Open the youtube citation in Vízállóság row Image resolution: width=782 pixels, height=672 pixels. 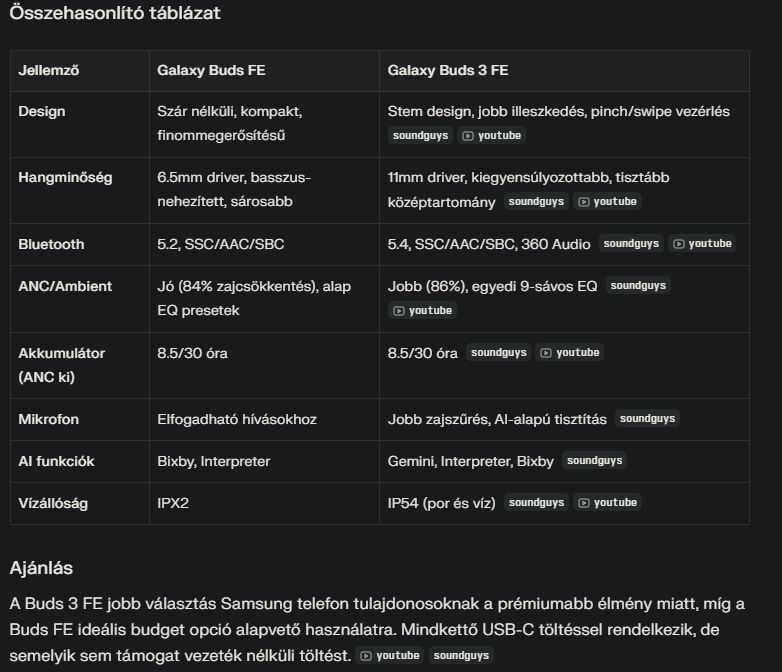point(607,502)
